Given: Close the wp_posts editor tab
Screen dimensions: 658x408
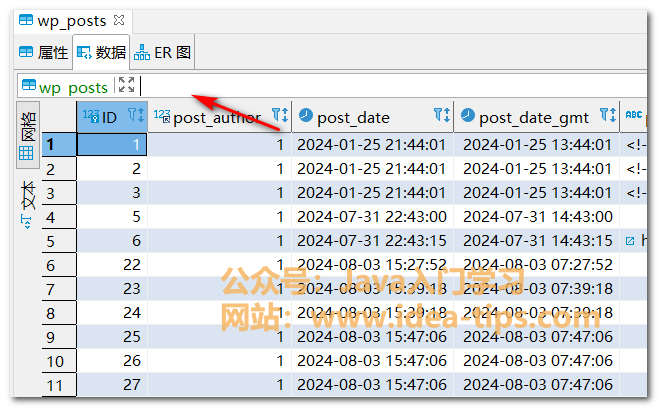Looking at the screenshot, I should [x=119, y=20].
